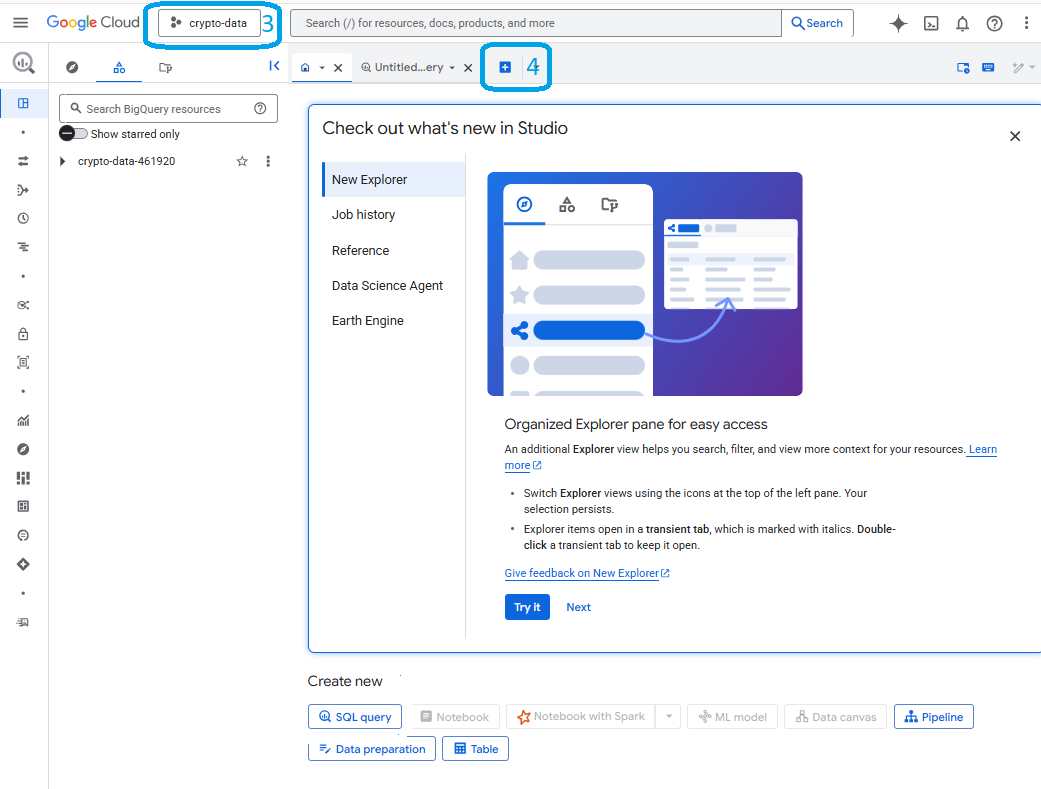Click the keyboard shortcuts toolbar icon
This screenshot has width=1041, height=789.
tap(988, 66)
